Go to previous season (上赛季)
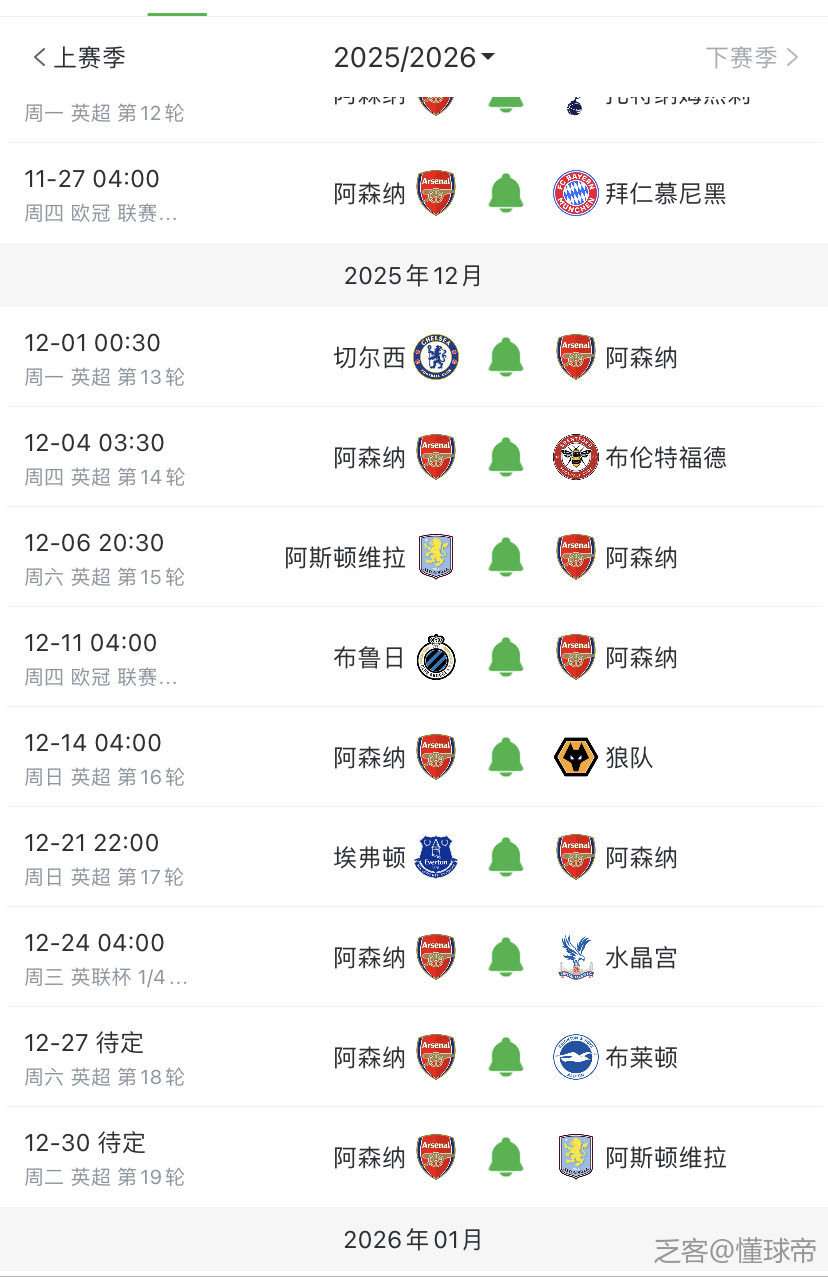Viewport: 828px width, 1277px height. 79,58
